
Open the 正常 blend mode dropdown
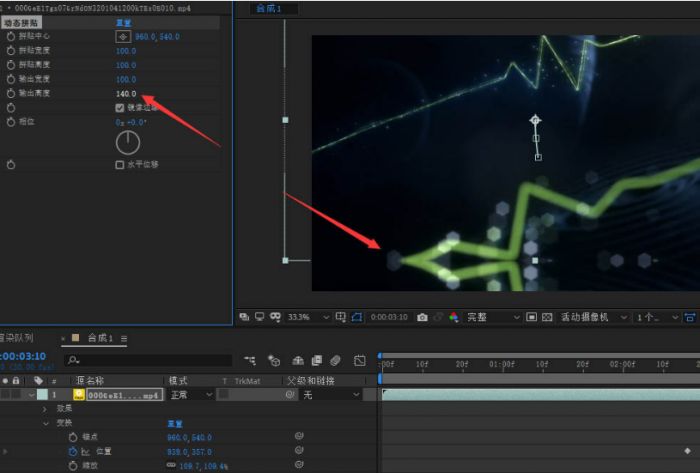(190, 395)
